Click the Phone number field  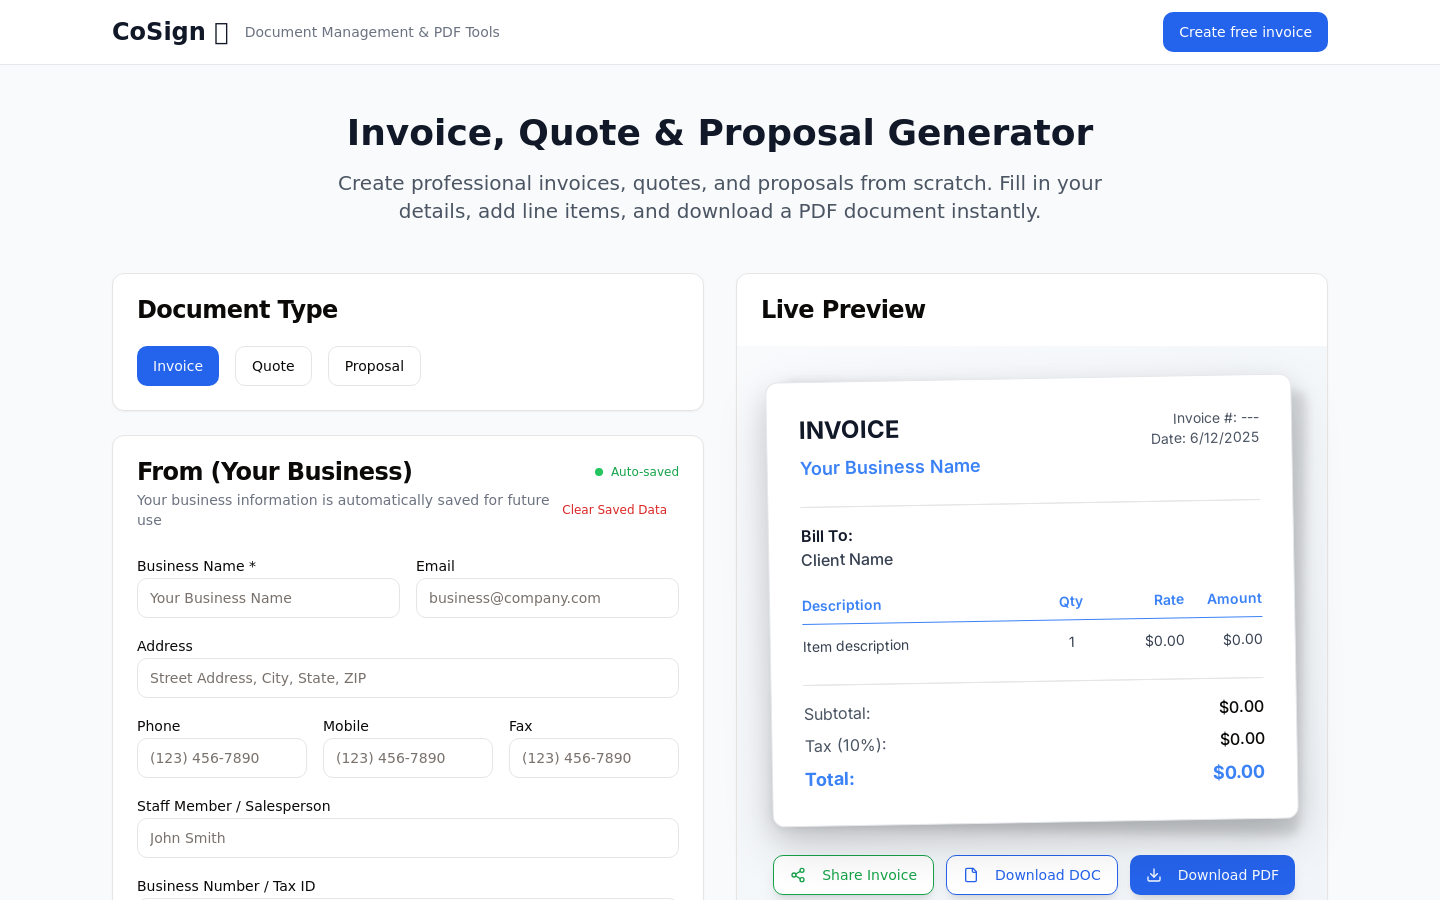tap(222, 758)
